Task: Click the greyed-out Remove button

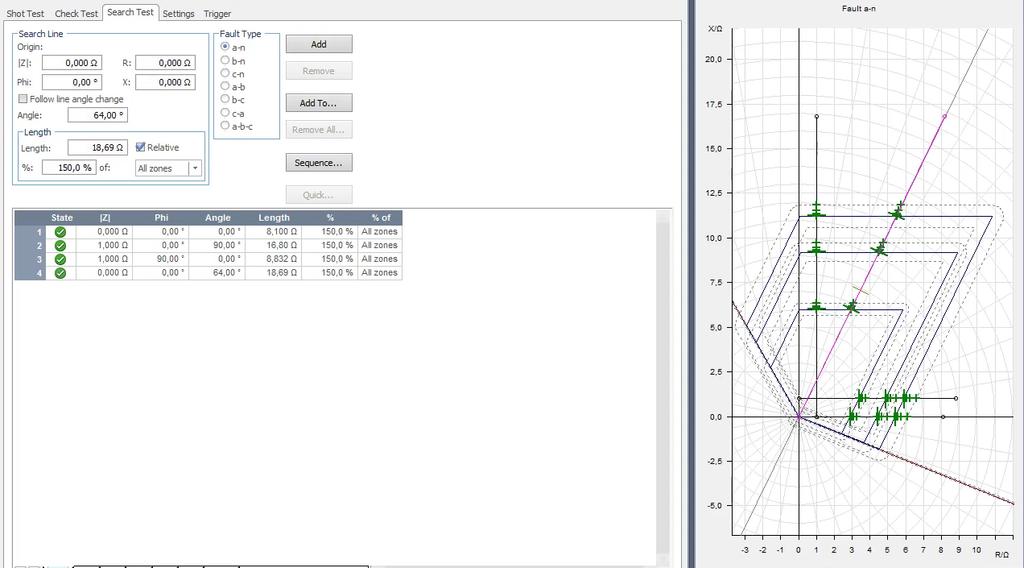Action: [x=319, y=71]
